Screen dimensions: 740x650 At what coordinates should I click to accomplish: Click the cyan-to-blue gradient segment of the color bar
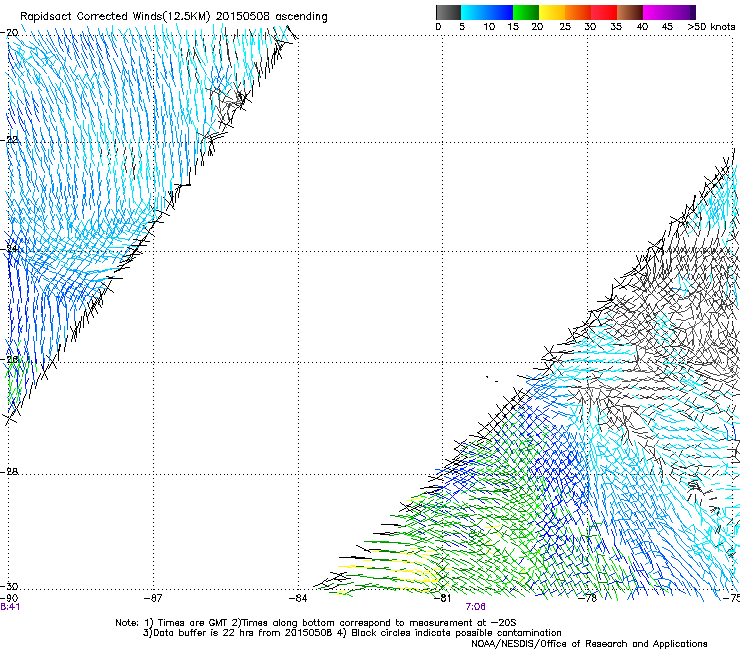487,12
